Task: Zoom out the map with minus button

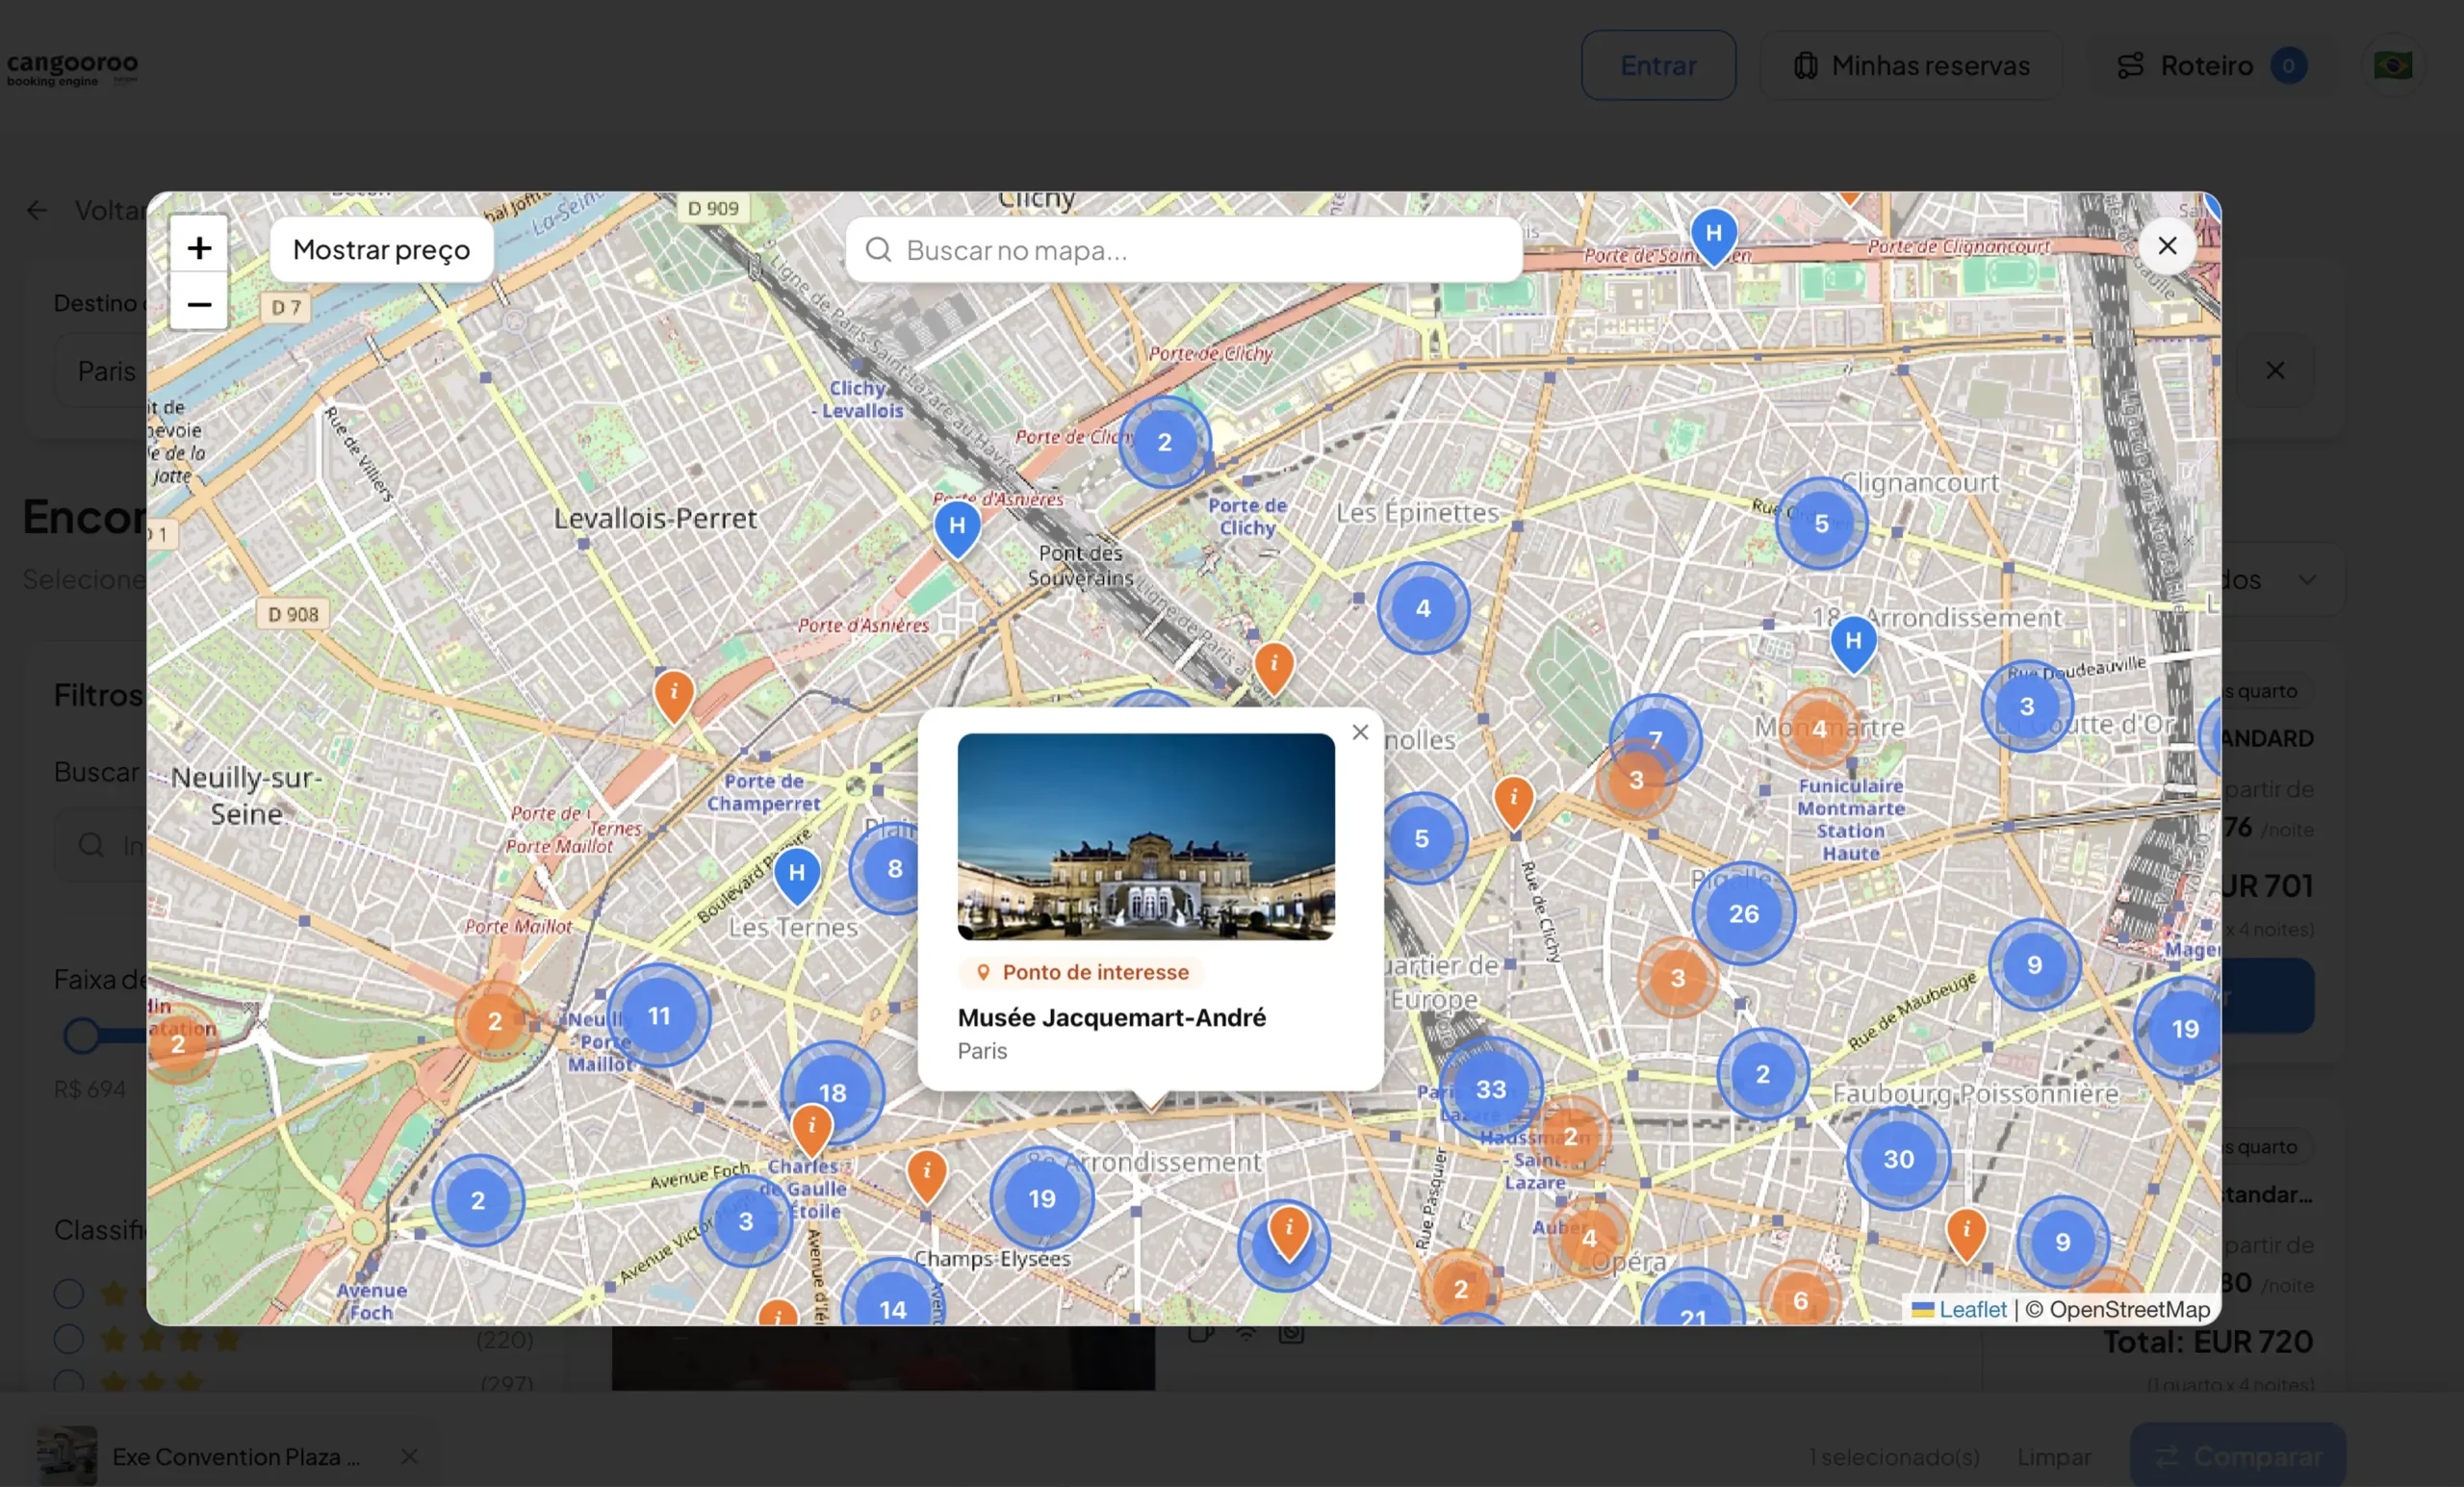Action: pyautogui.click(x=199, y=303)
